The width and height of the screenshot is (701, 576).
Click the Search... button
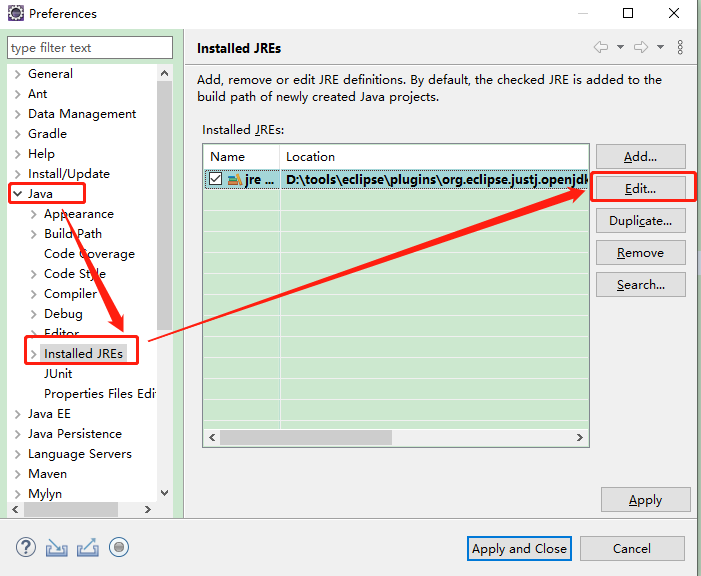640,284
